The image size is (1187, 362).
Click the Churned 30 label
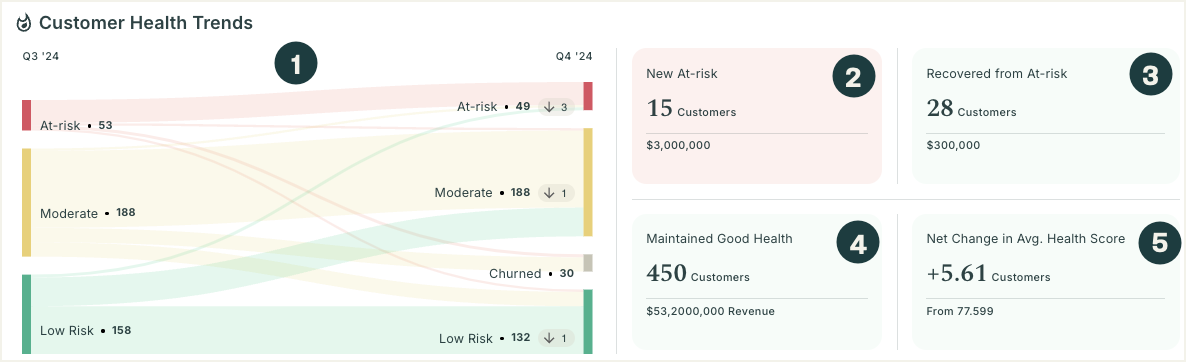click(531, 273)
